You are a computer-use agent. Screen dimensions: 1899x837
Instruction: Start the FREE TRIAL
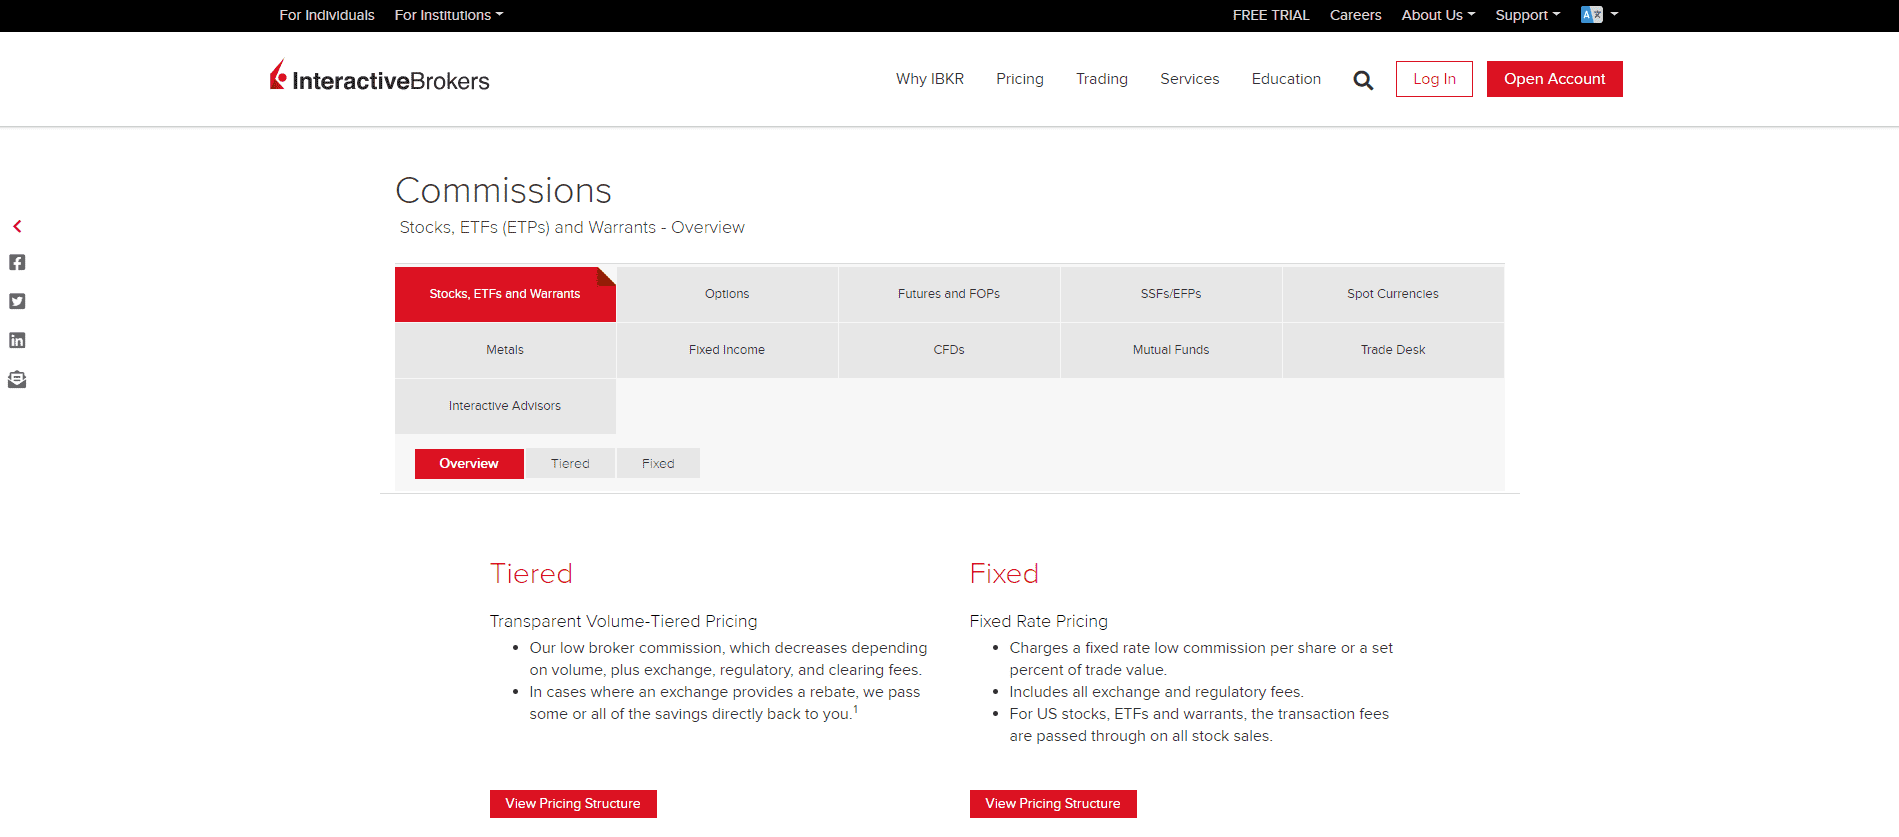(x=1271, y=15)
